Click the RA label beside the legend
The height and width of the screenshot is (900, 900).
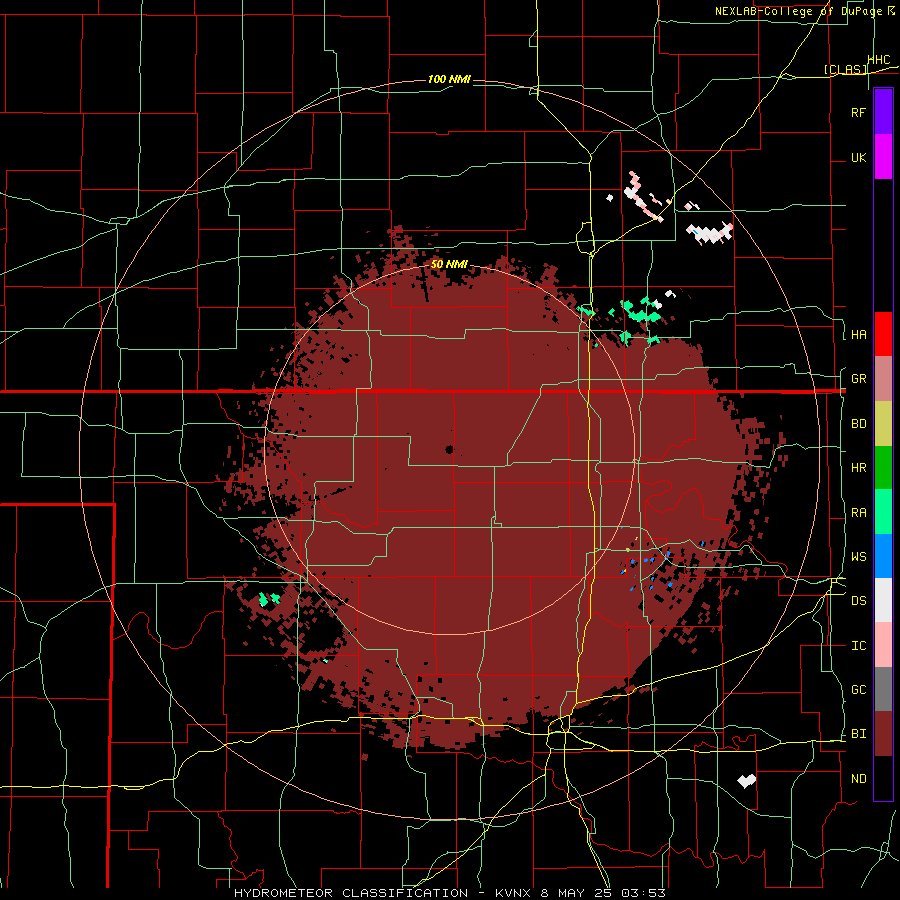click(x=858, y=513)
